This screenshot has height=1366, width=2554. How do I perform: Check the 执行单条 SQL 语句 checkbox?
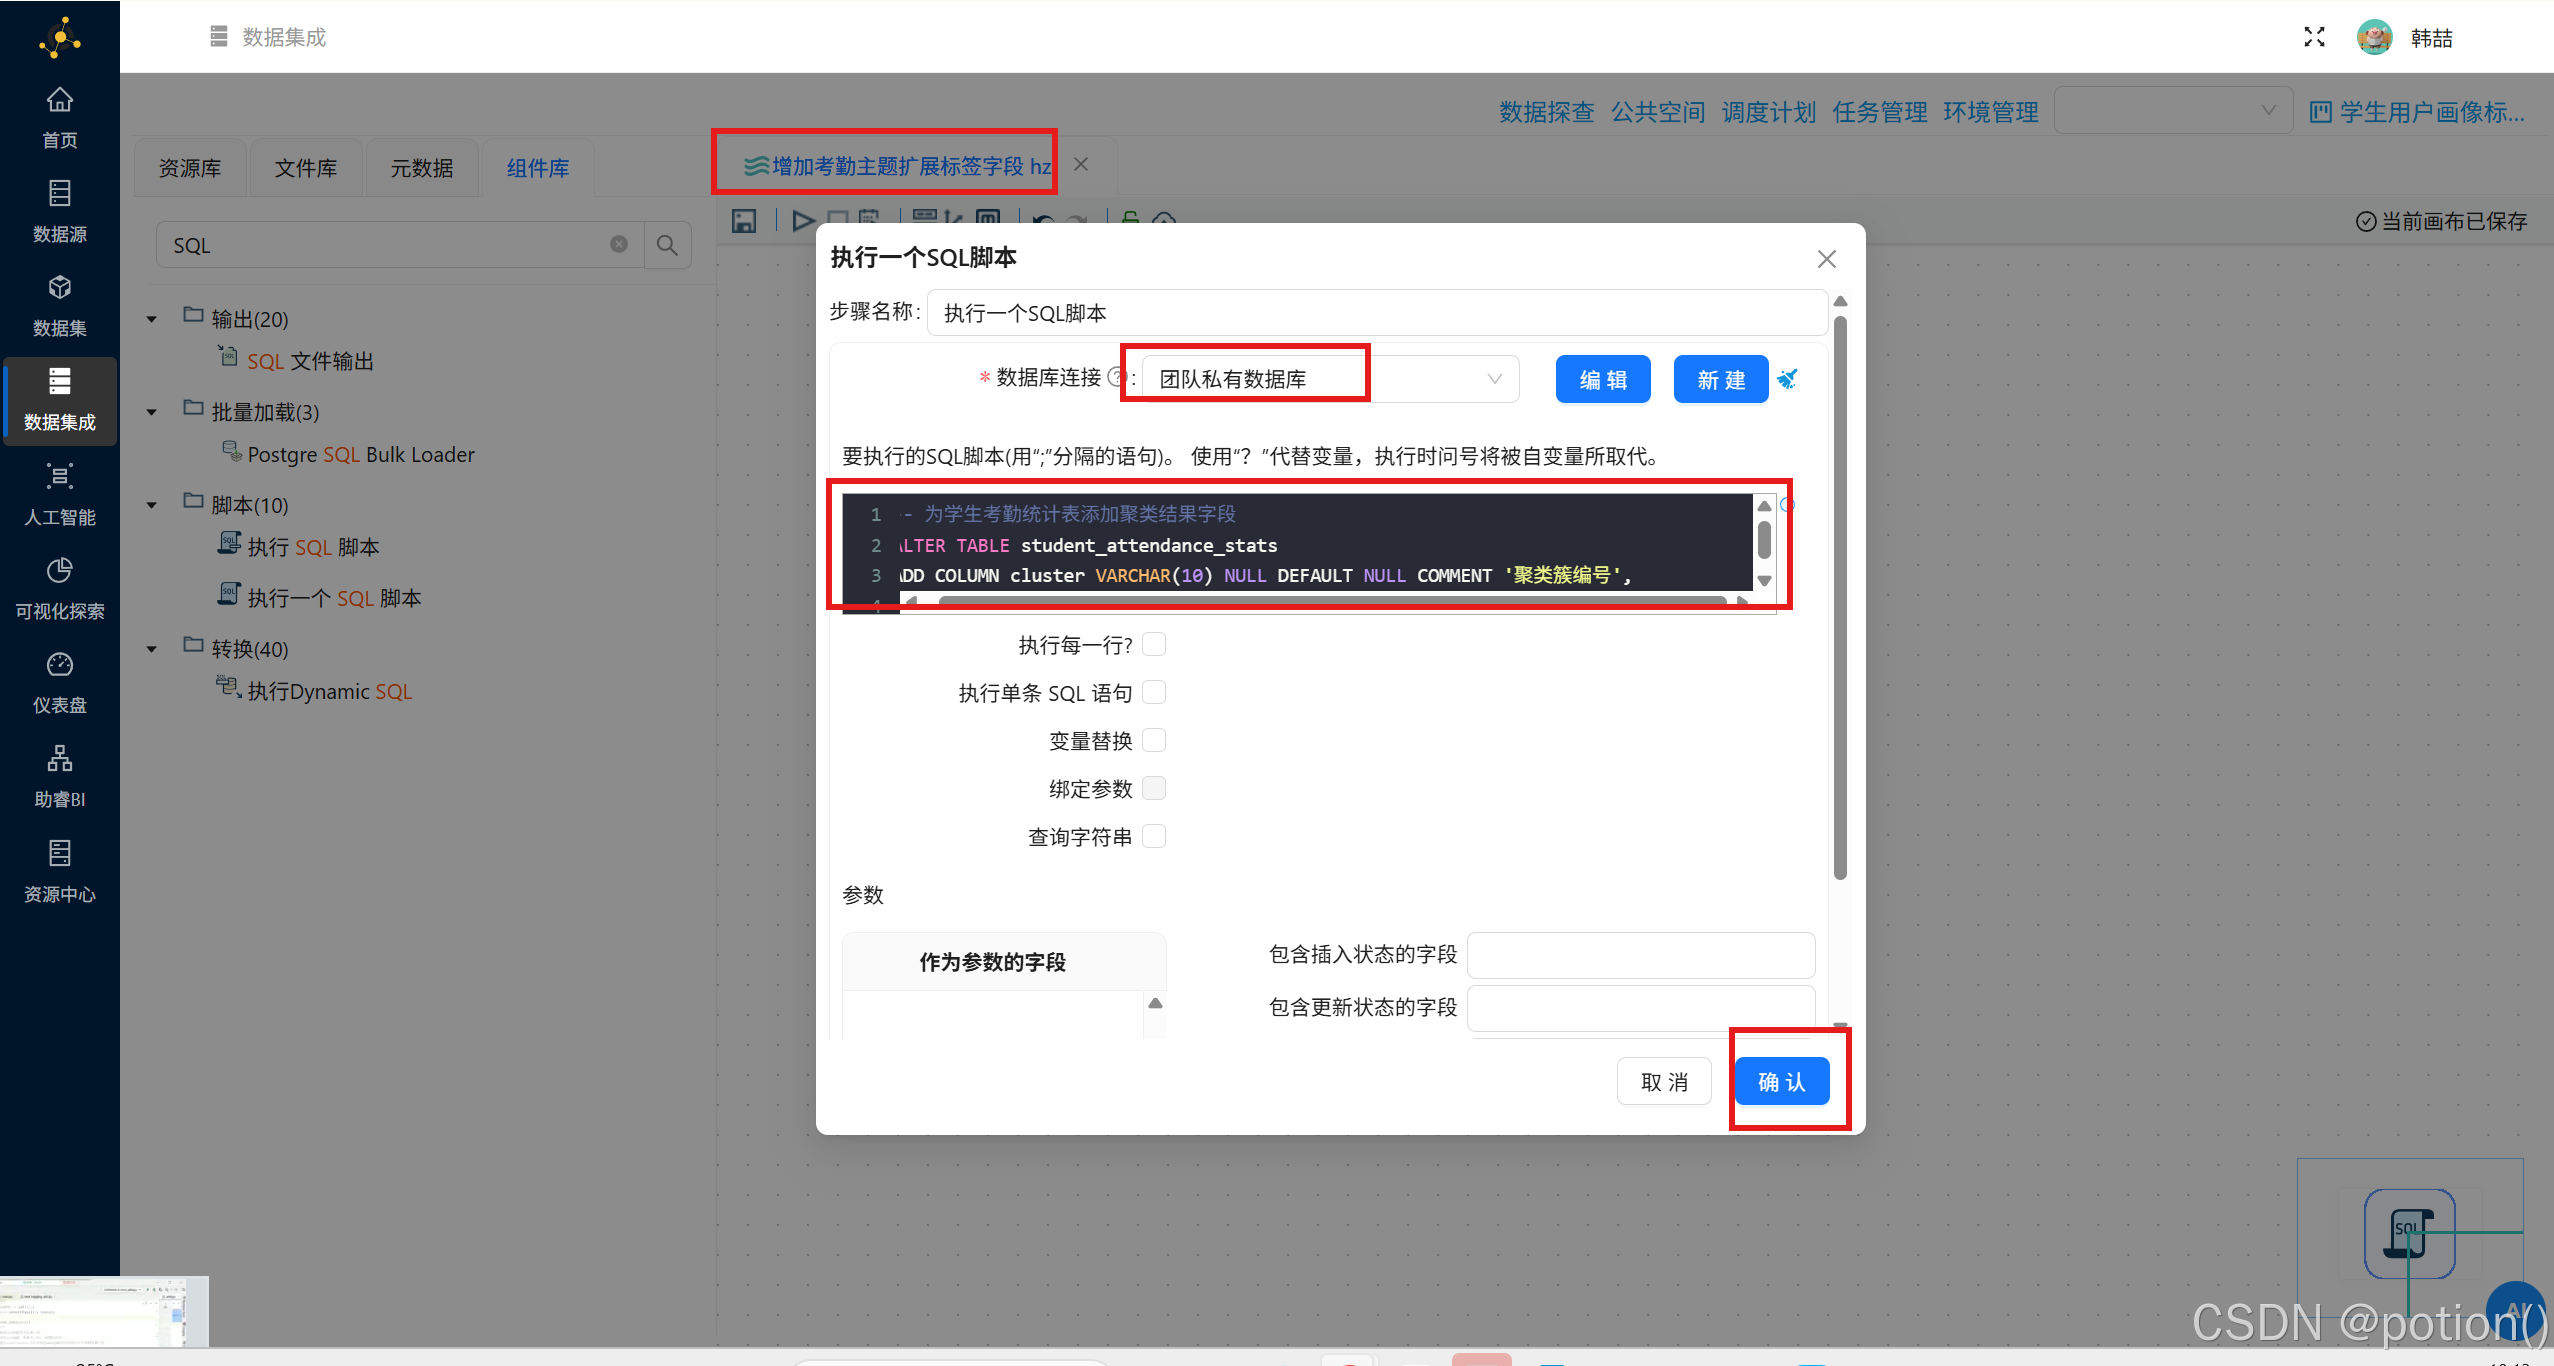point(1154,692)
